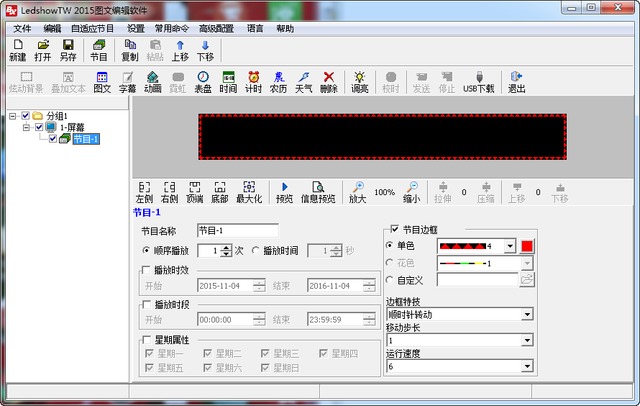640x406 pixels.
Task: Click the black LED preview screen
Action: [382, 137]
